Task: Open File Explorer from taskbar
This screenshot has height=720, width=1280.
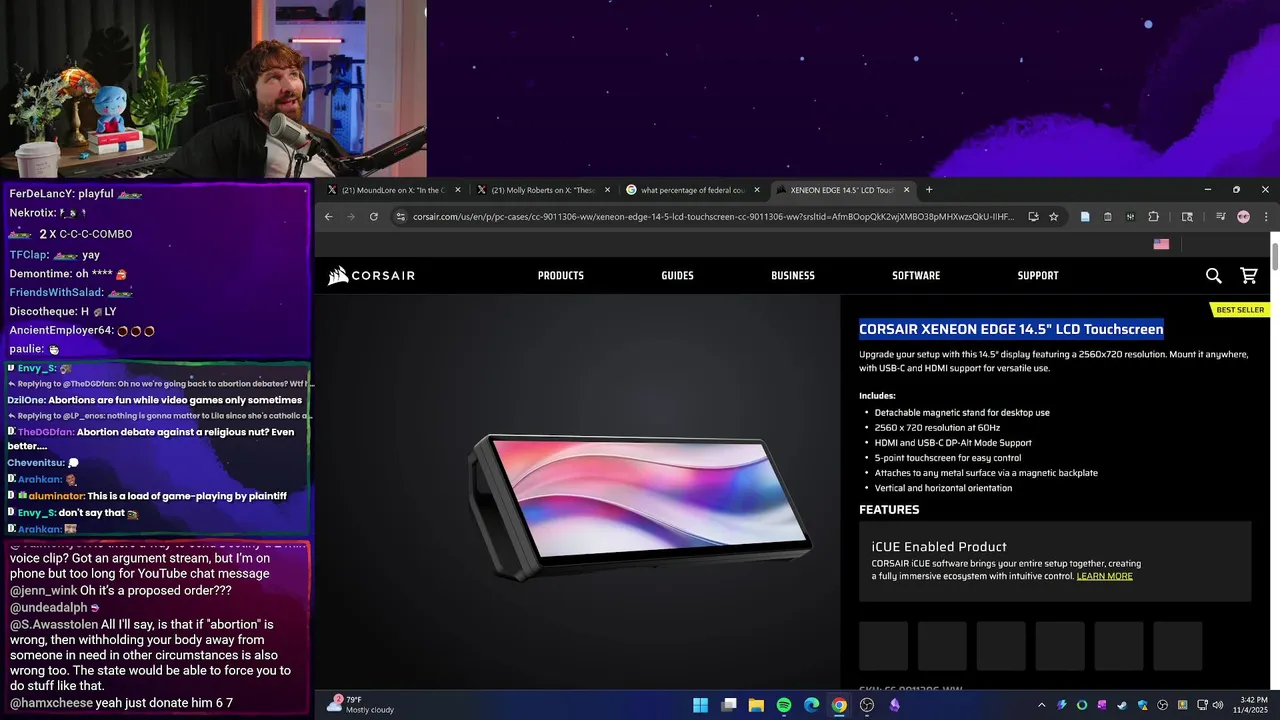Action: tap(756, 705)
